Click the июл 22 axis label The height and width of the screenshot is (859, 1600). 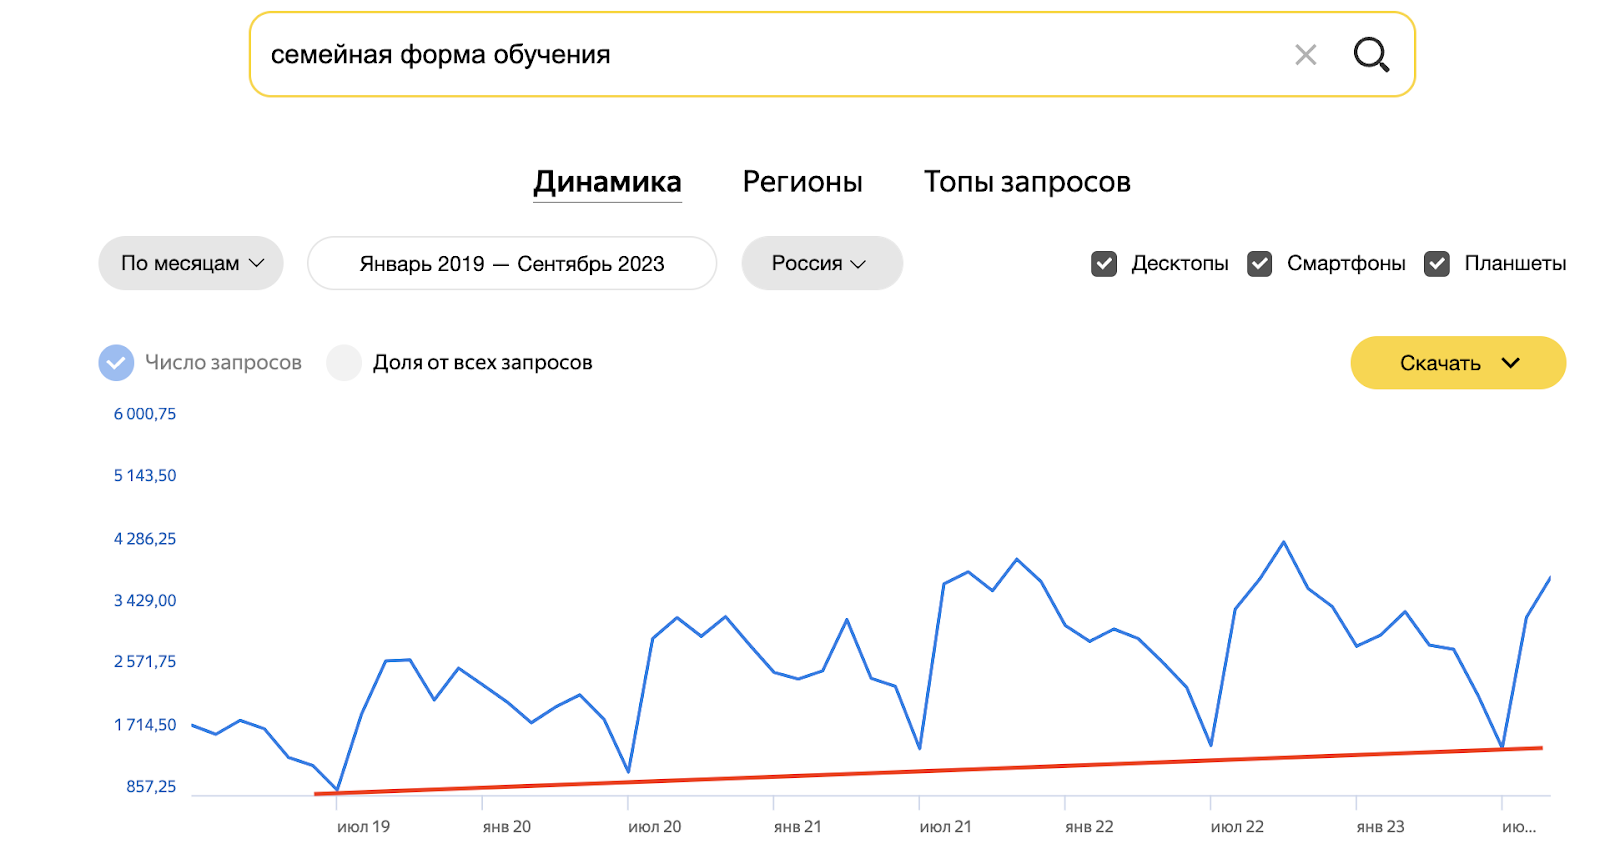1237,827
